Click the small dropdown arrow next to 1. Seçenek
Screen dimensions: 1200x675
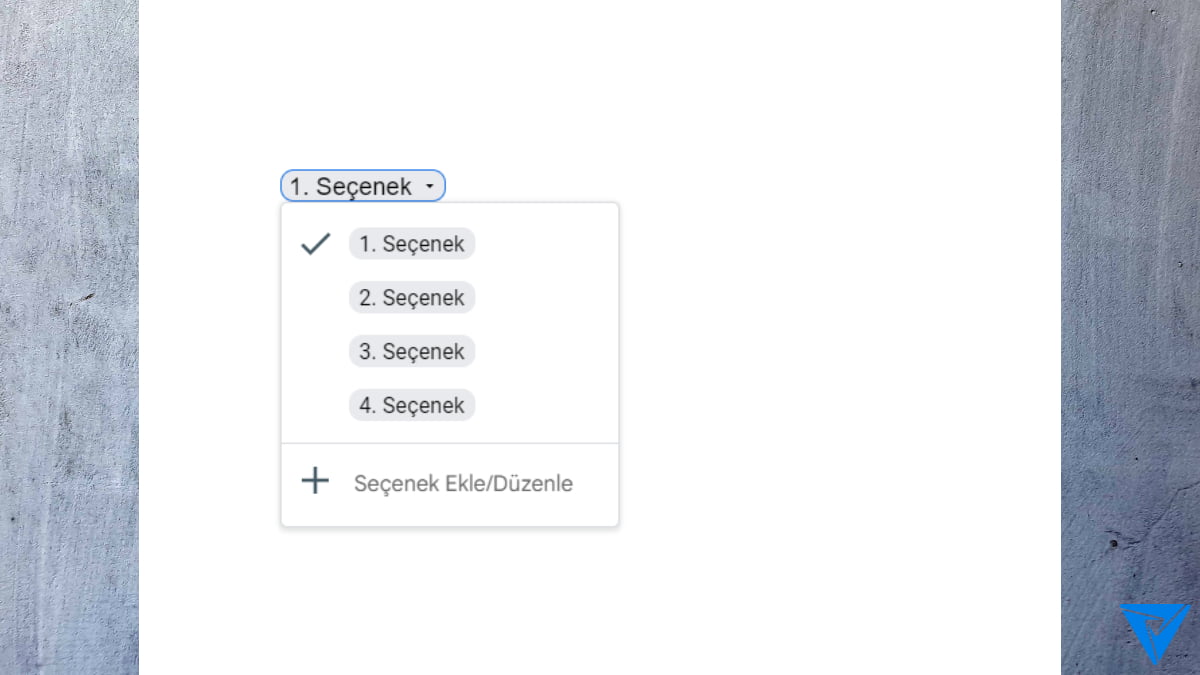tap(430, 186)
